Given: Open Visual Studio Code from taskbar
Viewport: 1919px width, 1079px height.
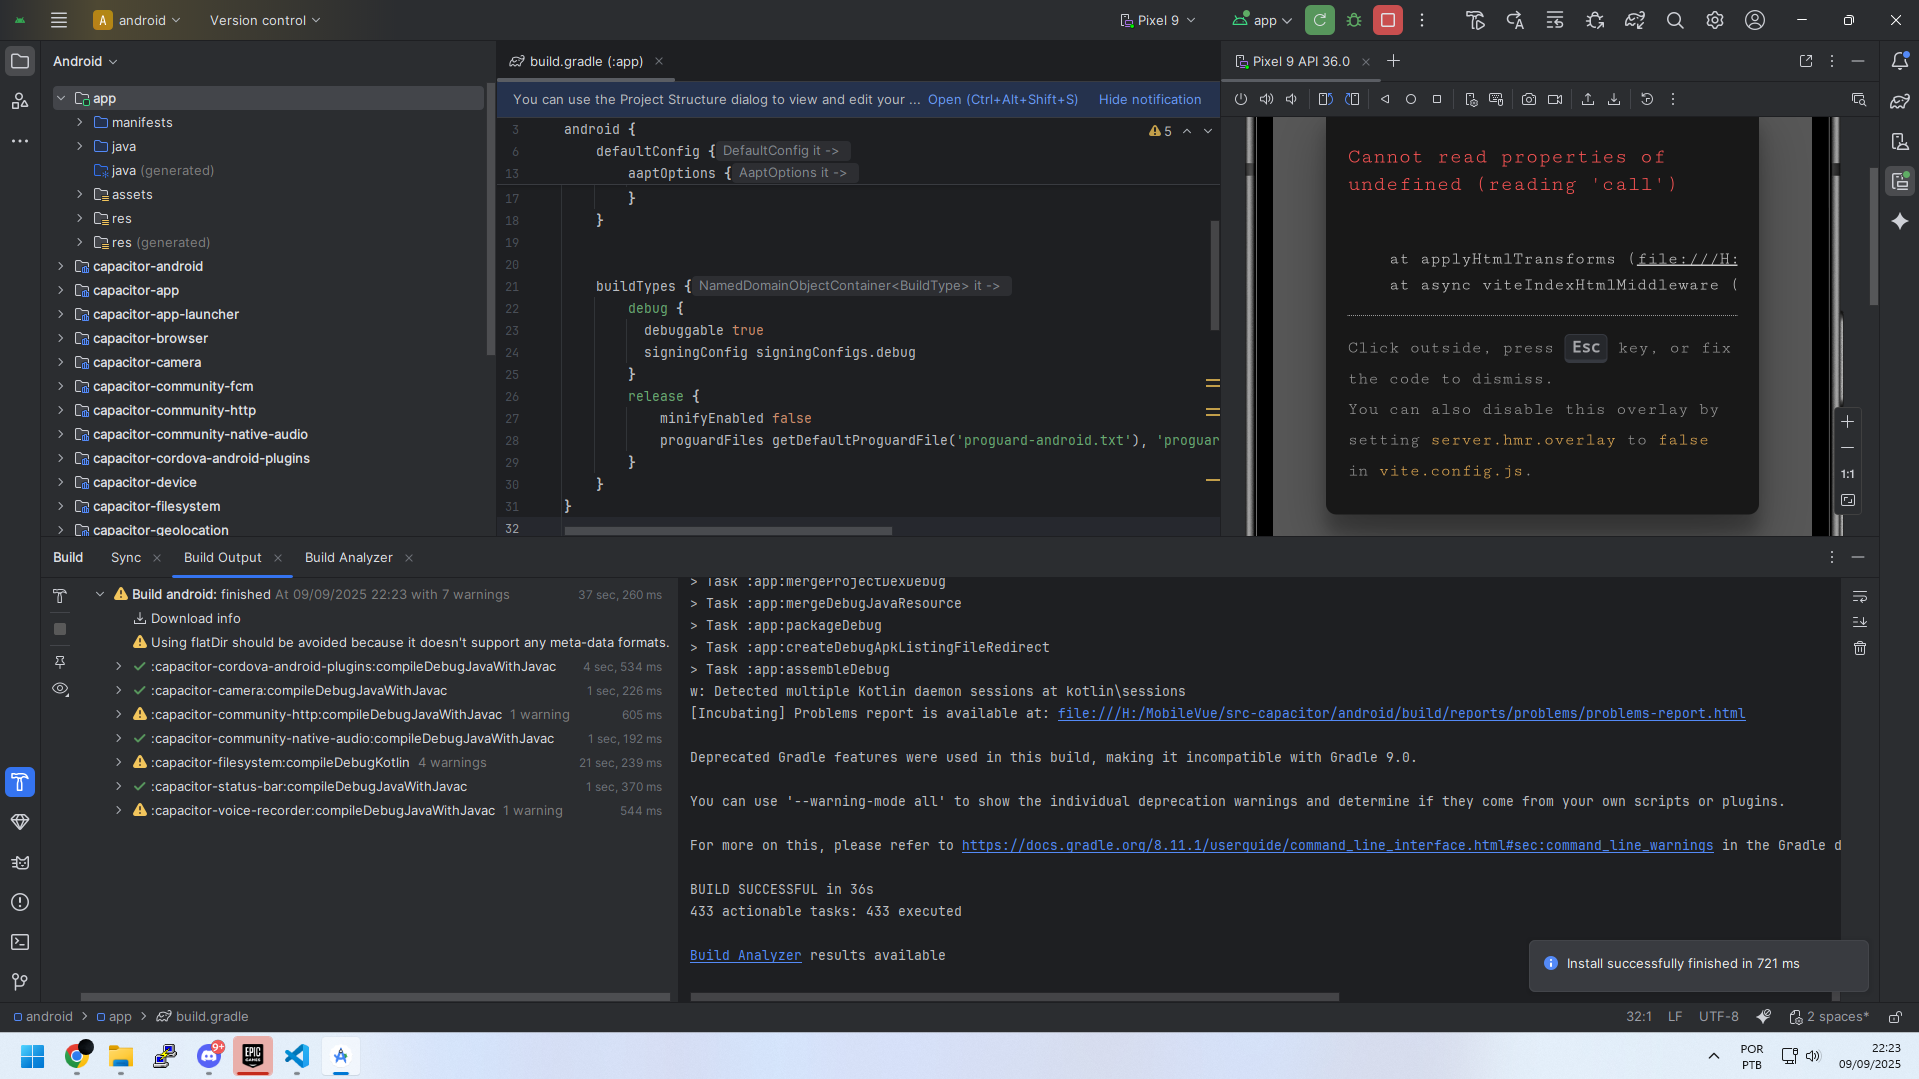Looking at the screenshot, I should pyautogui.click(x=297, y=1056).
